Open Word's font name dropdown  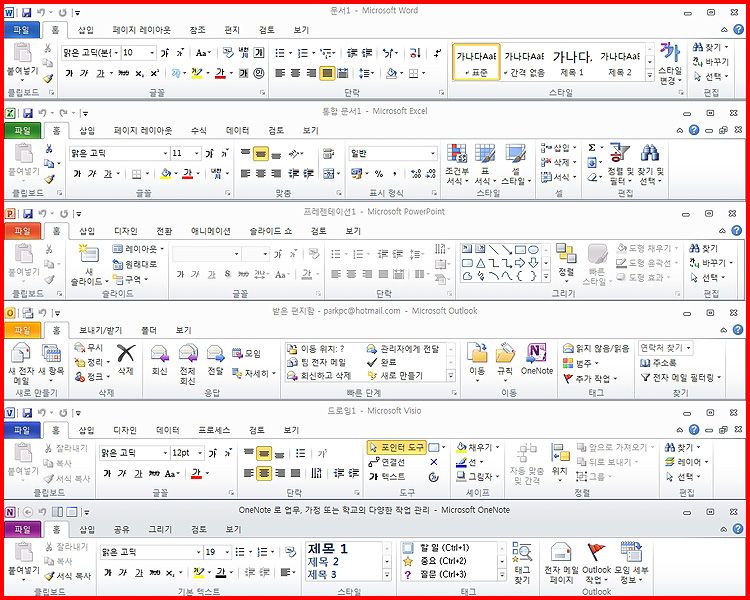(x=116, y=53)
